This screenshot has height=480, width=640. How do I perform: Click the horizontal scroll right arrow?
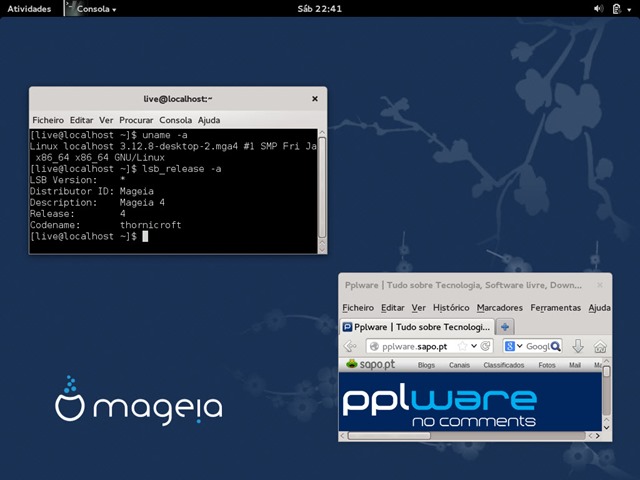coord(598,436)
